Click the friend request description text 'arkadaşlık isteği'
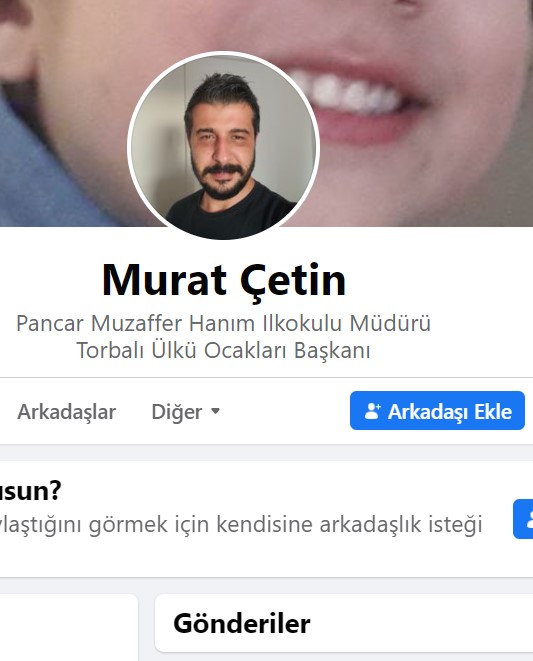 coord(401,524)
